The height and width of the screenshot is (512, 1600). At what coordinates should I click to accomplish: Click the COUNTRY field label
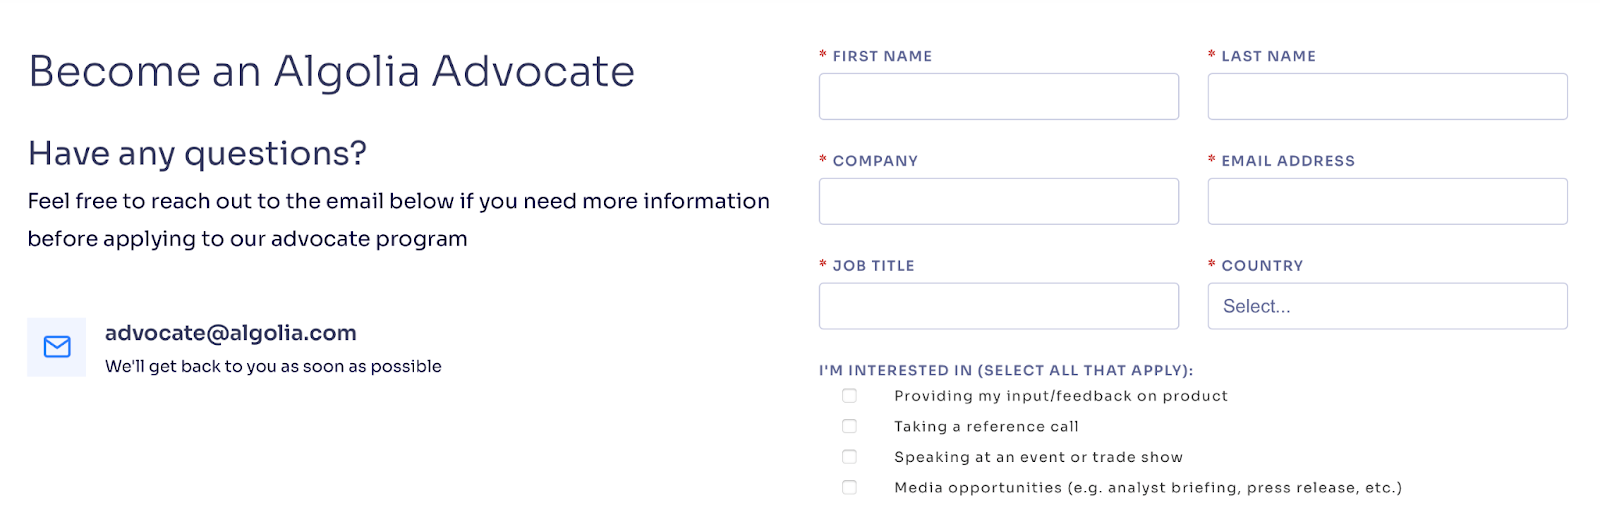pyautogui.click(x=1262, y=266)
